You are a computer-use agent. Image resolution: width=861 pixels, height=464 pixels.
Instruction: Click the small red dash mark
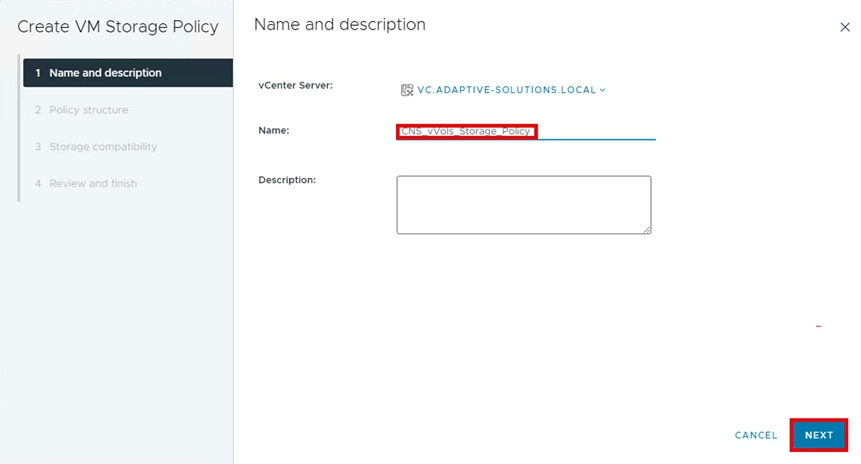[818, 326]
